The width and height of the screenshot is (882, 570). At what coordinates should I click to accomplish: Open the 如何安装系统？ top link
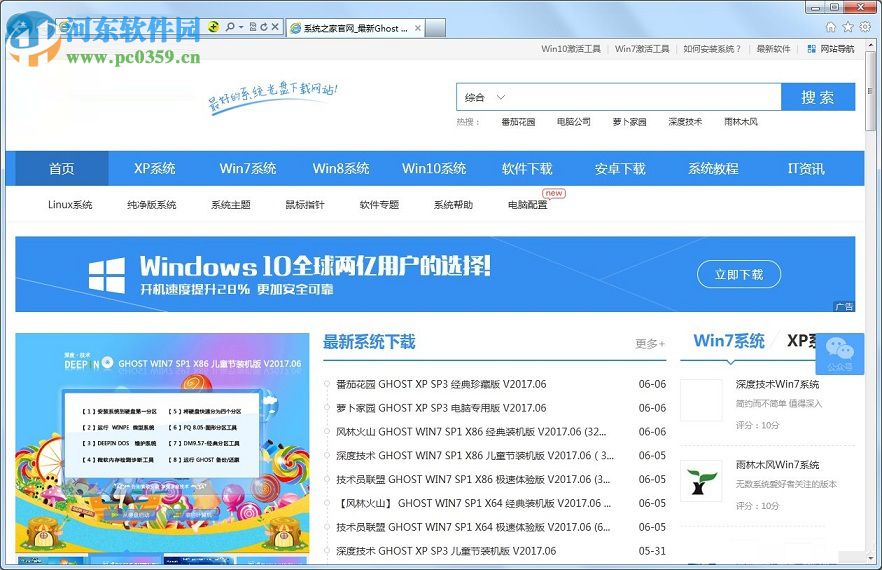pyautogui.click(x=712, y=49)
